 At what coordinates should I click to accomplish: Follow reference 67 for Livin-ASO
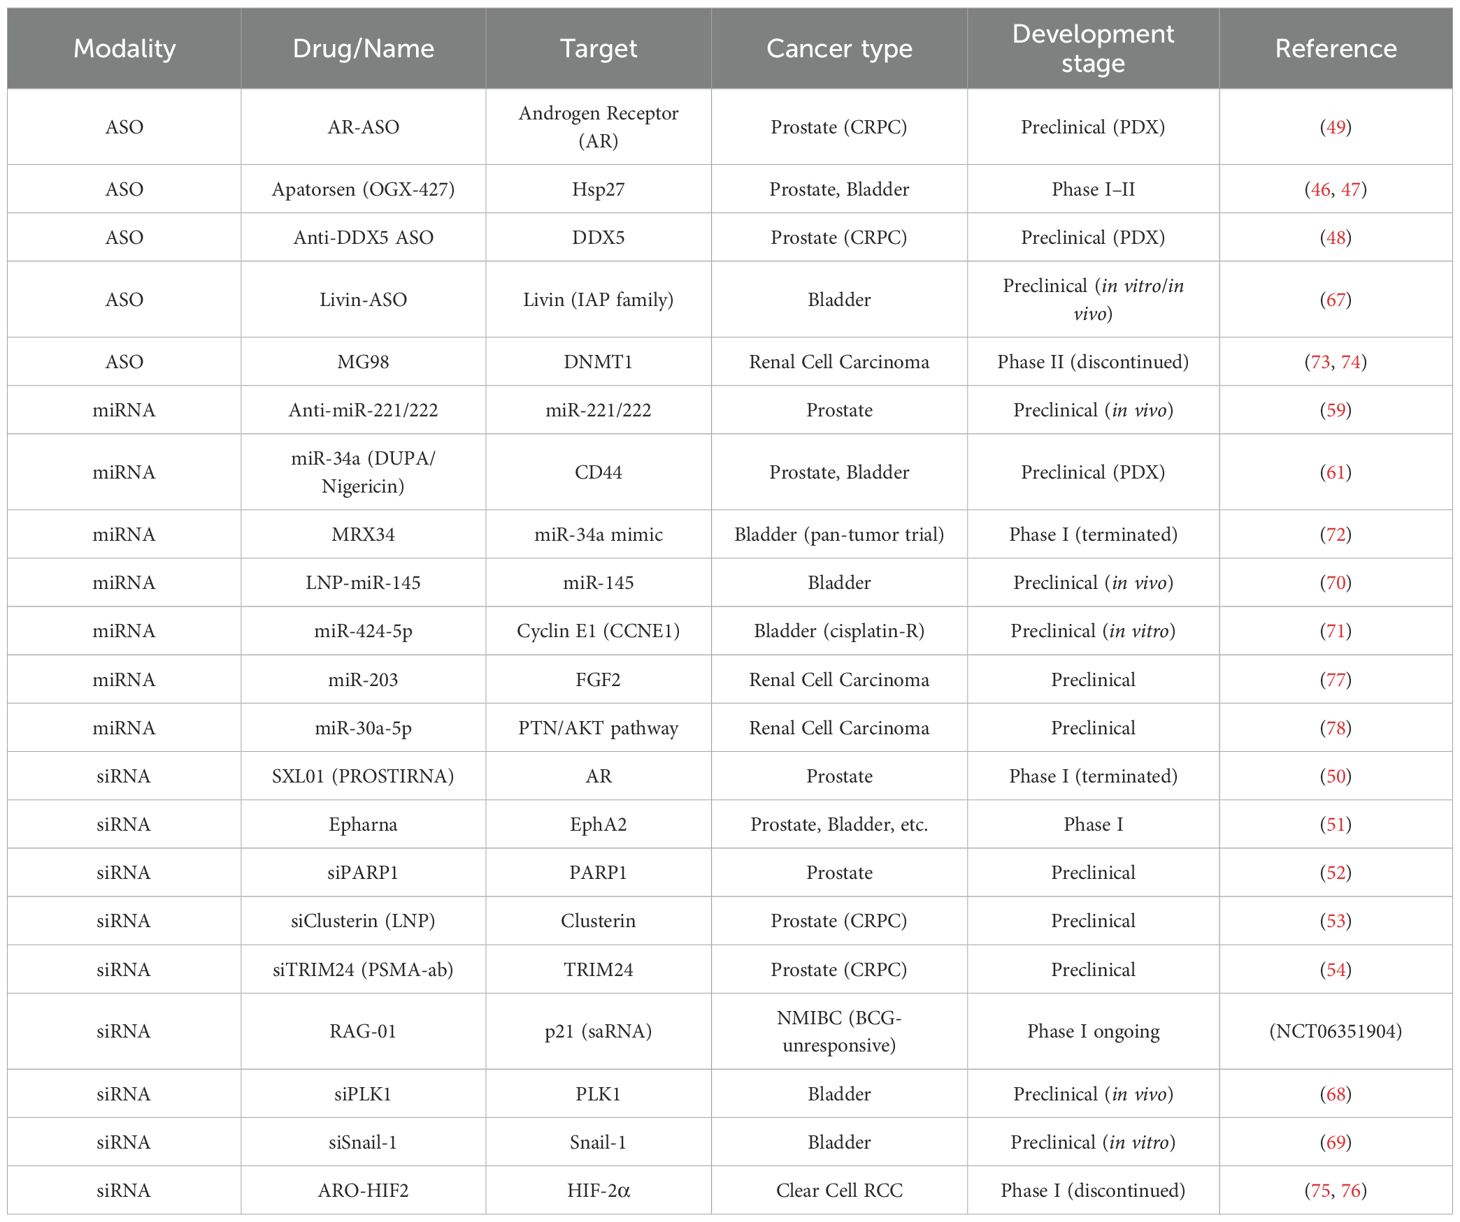coord(1336,299)
